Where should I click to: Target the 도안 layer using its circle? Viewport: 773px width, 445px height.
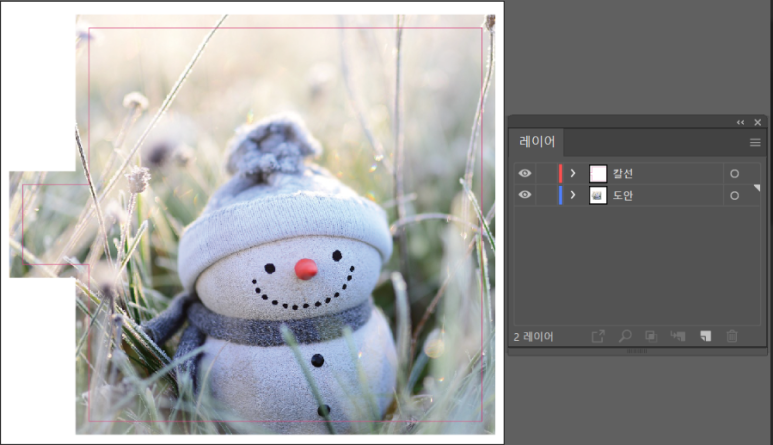[x=735, y=196]
